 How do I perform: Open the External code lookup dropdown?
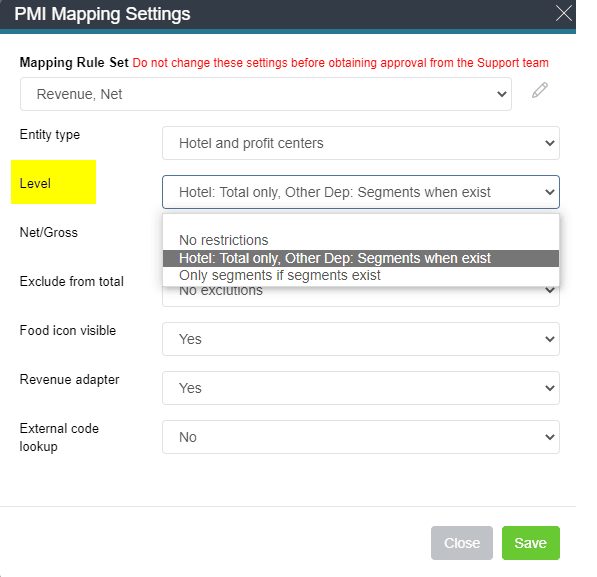point(361,437)
